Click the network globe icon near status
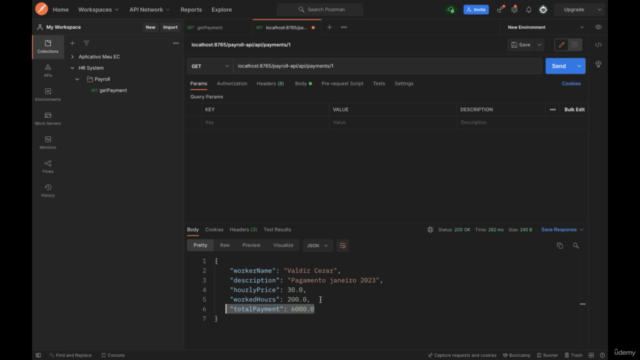The image size is (640, 360). [x=430, y=230]
